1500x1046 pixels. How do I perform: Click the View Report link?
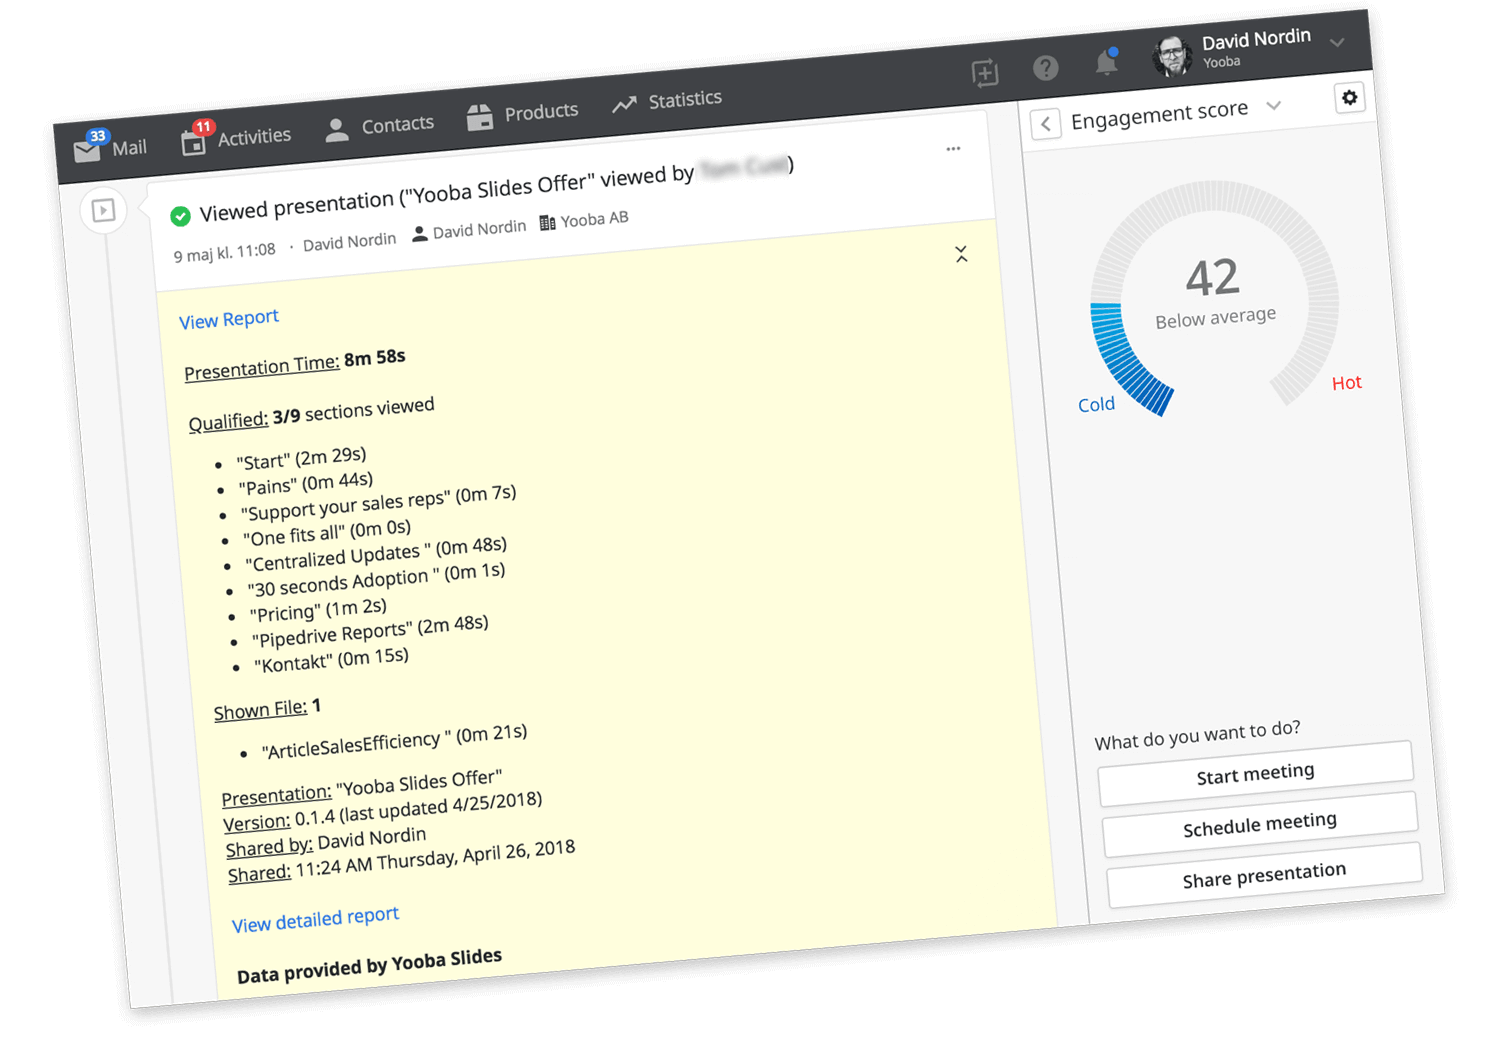229,319
